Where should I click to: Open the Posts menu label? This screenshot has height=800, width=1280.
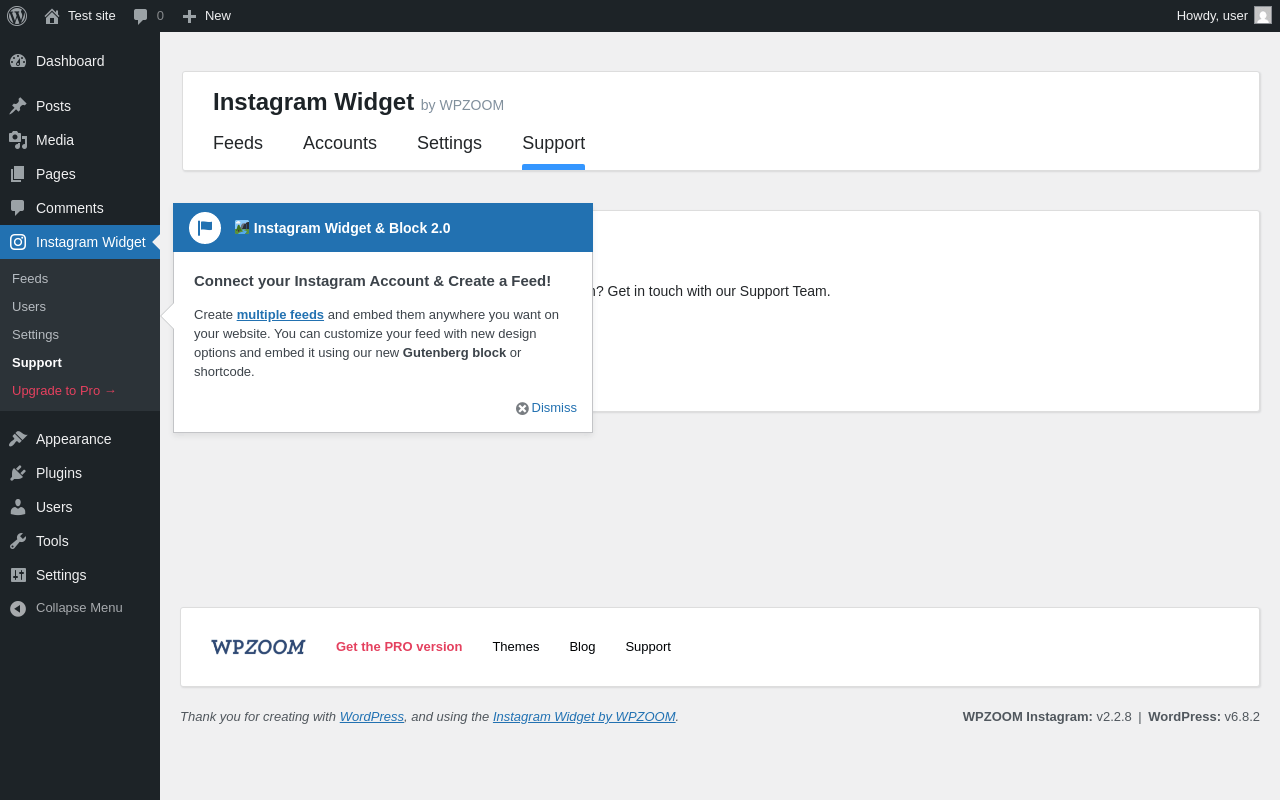pyautogui.click(x=53, y=106)
